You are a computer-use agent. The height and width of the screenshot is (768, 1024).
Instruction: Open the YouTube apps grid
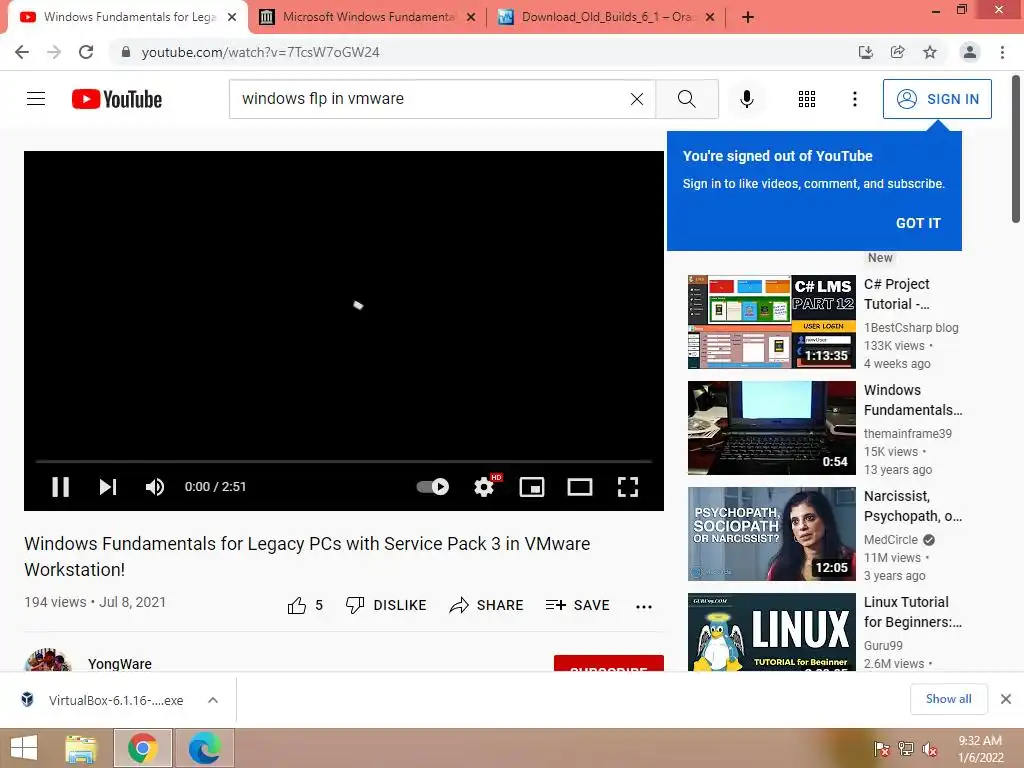click(x=807, y=99)
